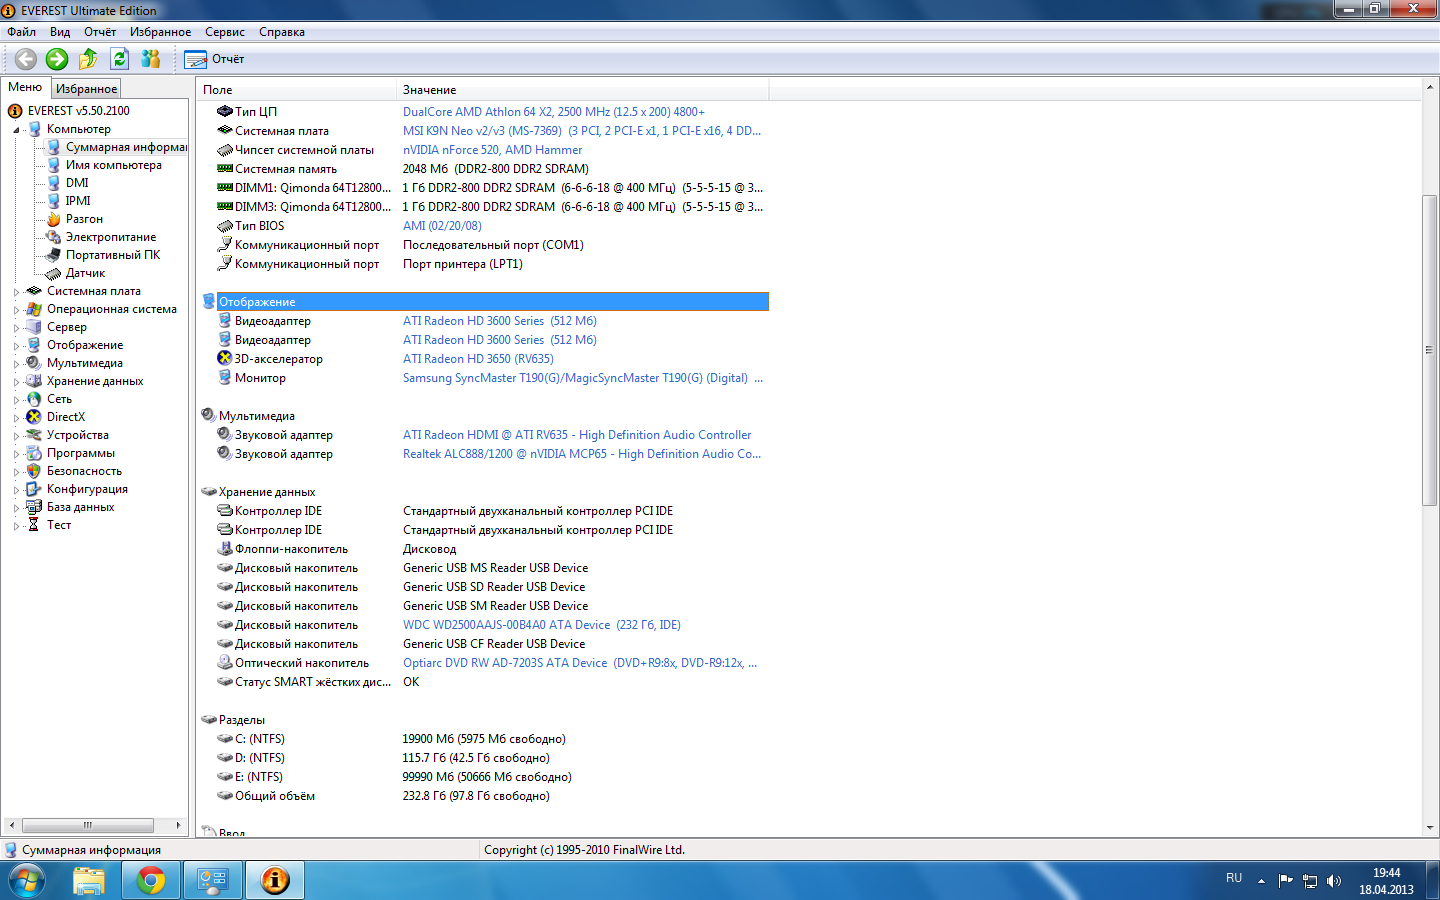Click the green Forward arrow toolbar icon
The height and width of the screenshot is (900, 1440).
(x=57, y=59)
